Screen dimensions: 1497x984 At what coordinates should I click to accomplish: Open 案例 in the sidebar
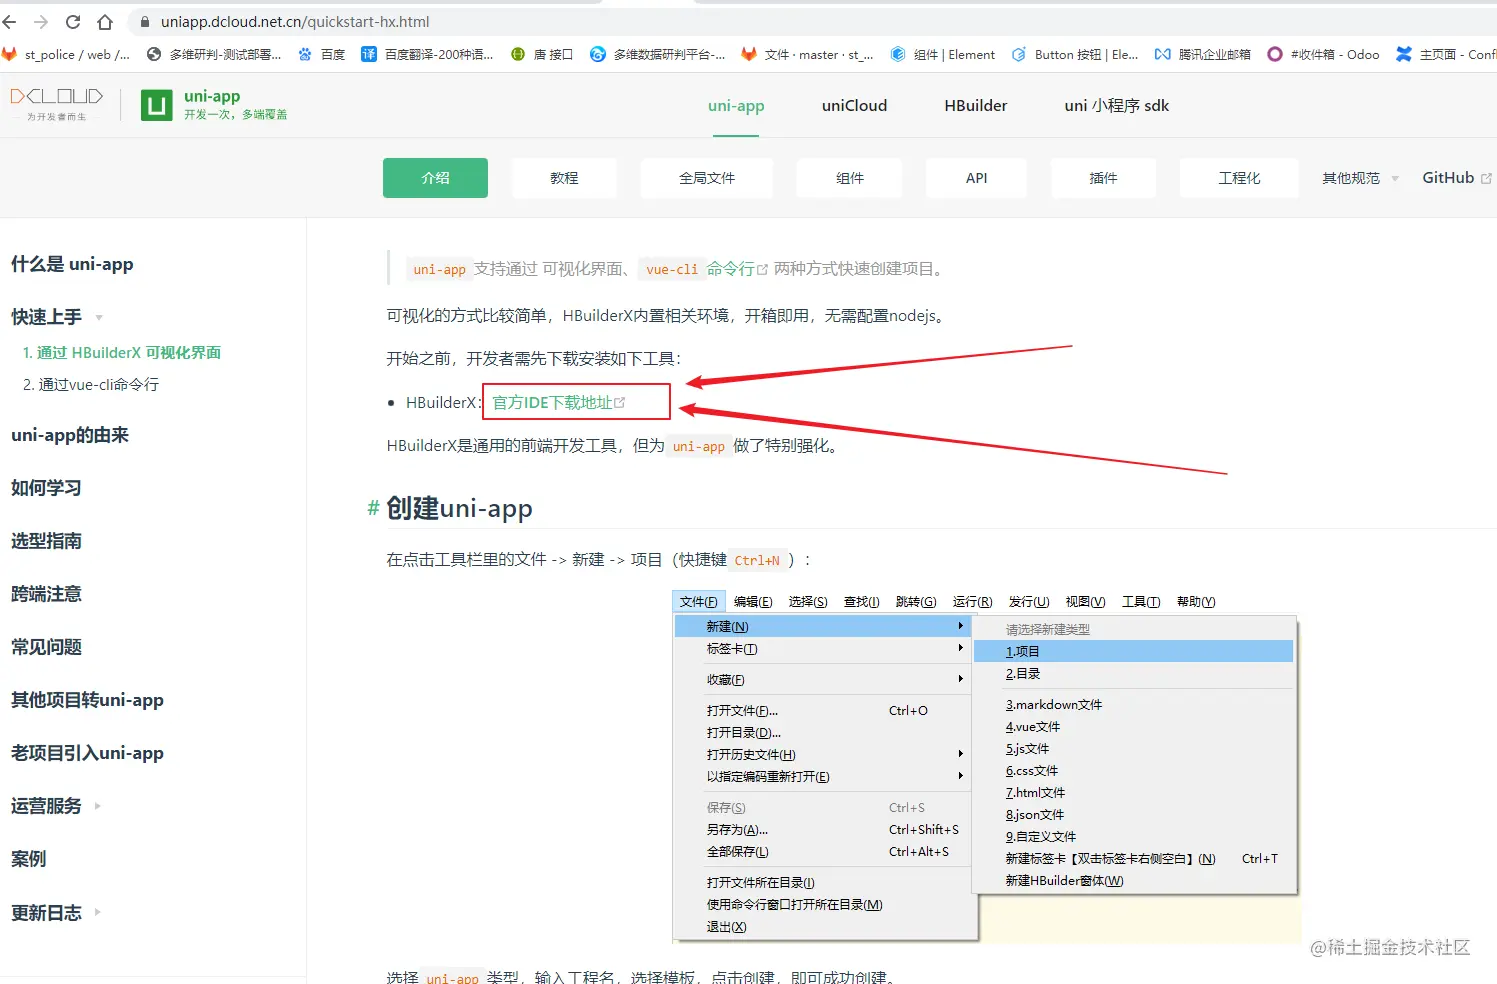[x=28, y=859]
